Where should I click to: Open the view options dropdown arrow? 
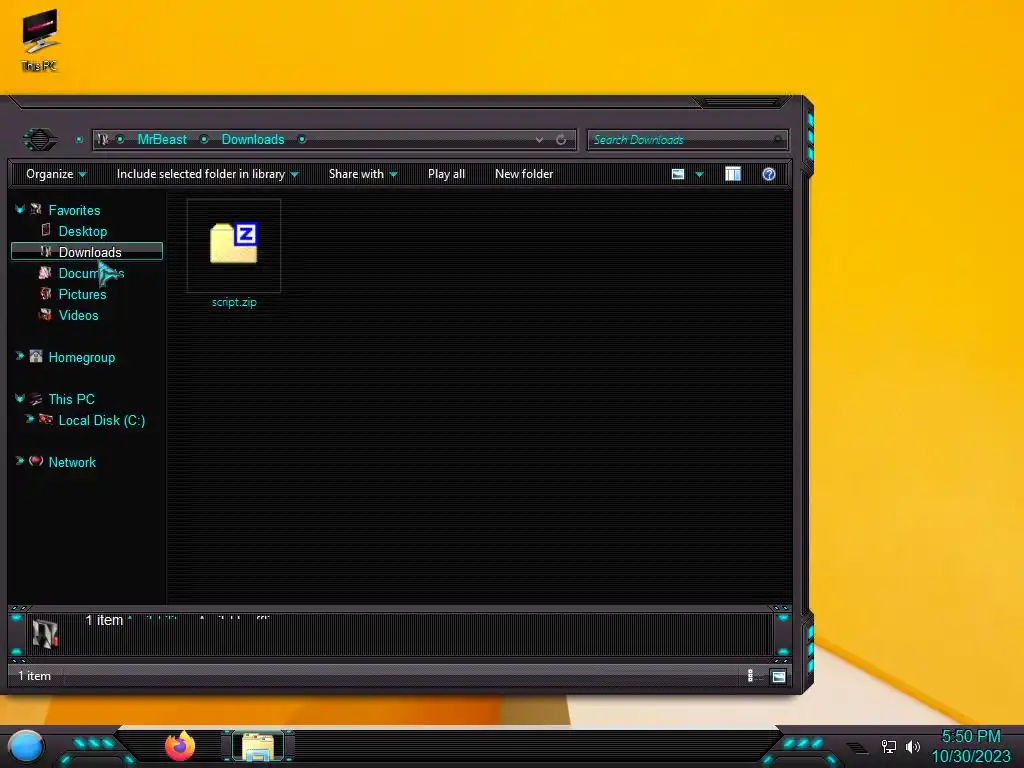pos(699,174)
